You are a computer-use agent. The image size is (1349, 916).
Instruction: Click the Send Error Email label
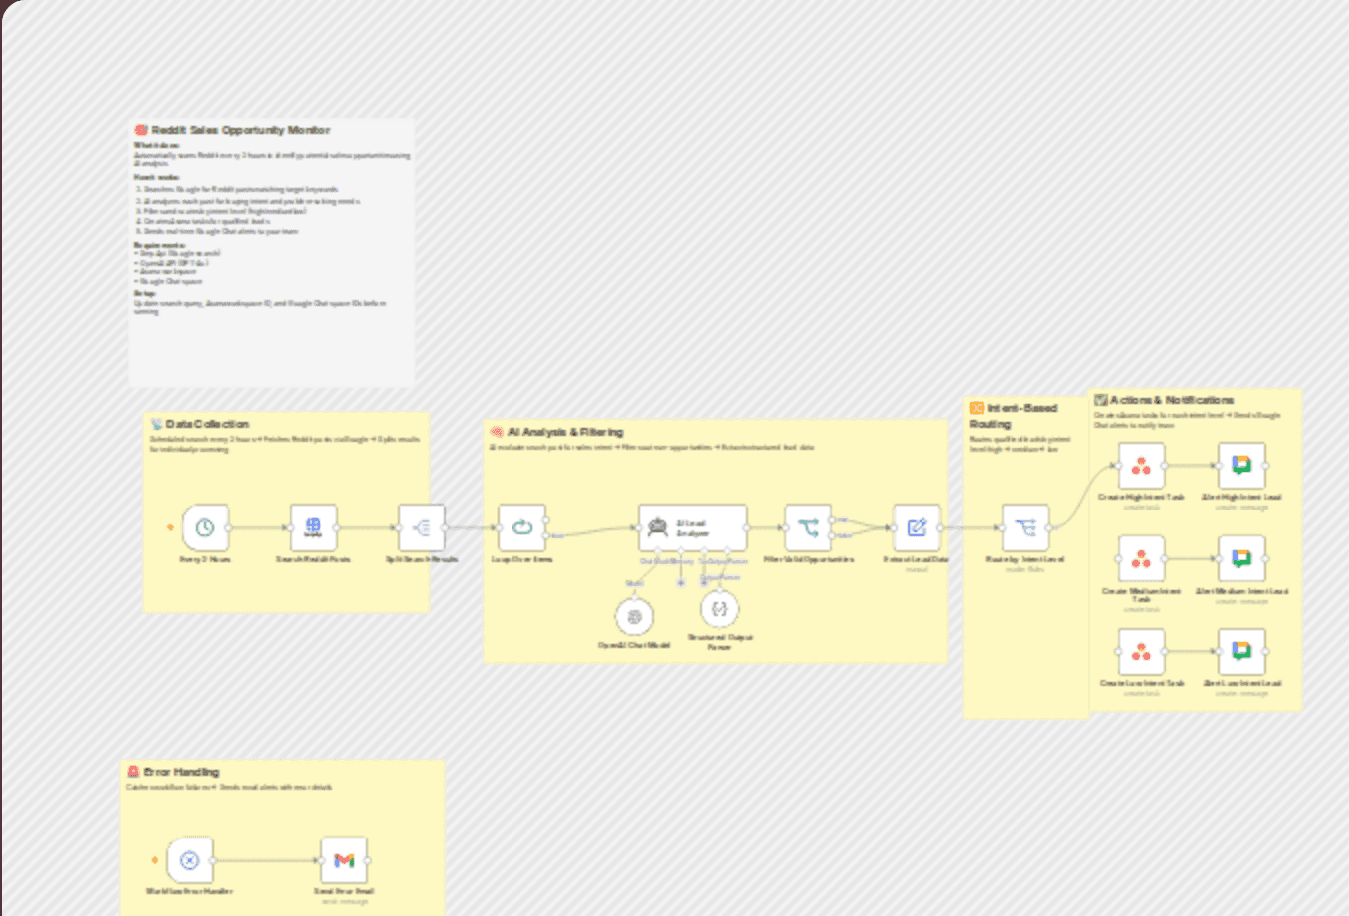tap(344, 891)
